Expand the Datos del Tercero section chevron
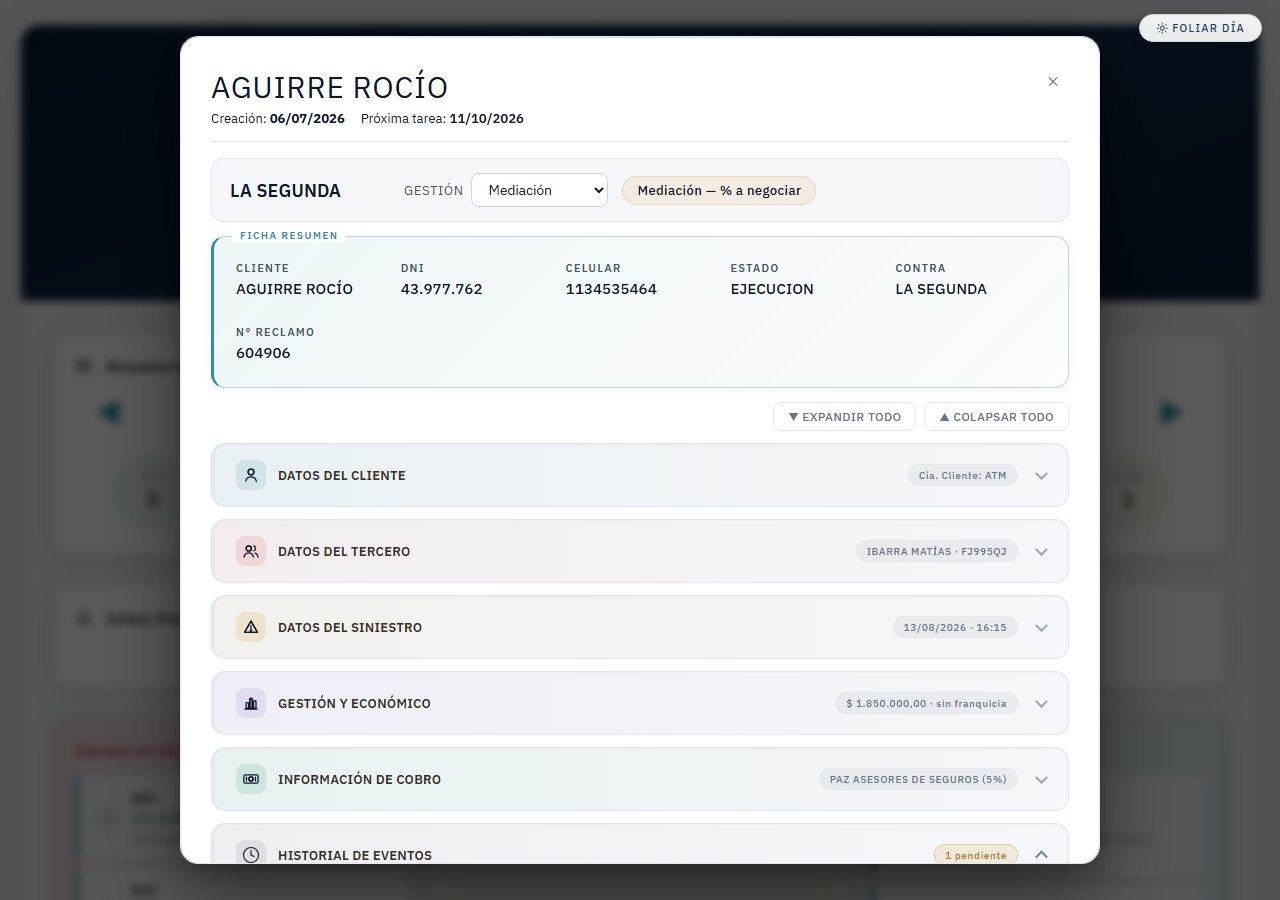The width and height of the screenshot is (1280, 900). point(1041,552)
